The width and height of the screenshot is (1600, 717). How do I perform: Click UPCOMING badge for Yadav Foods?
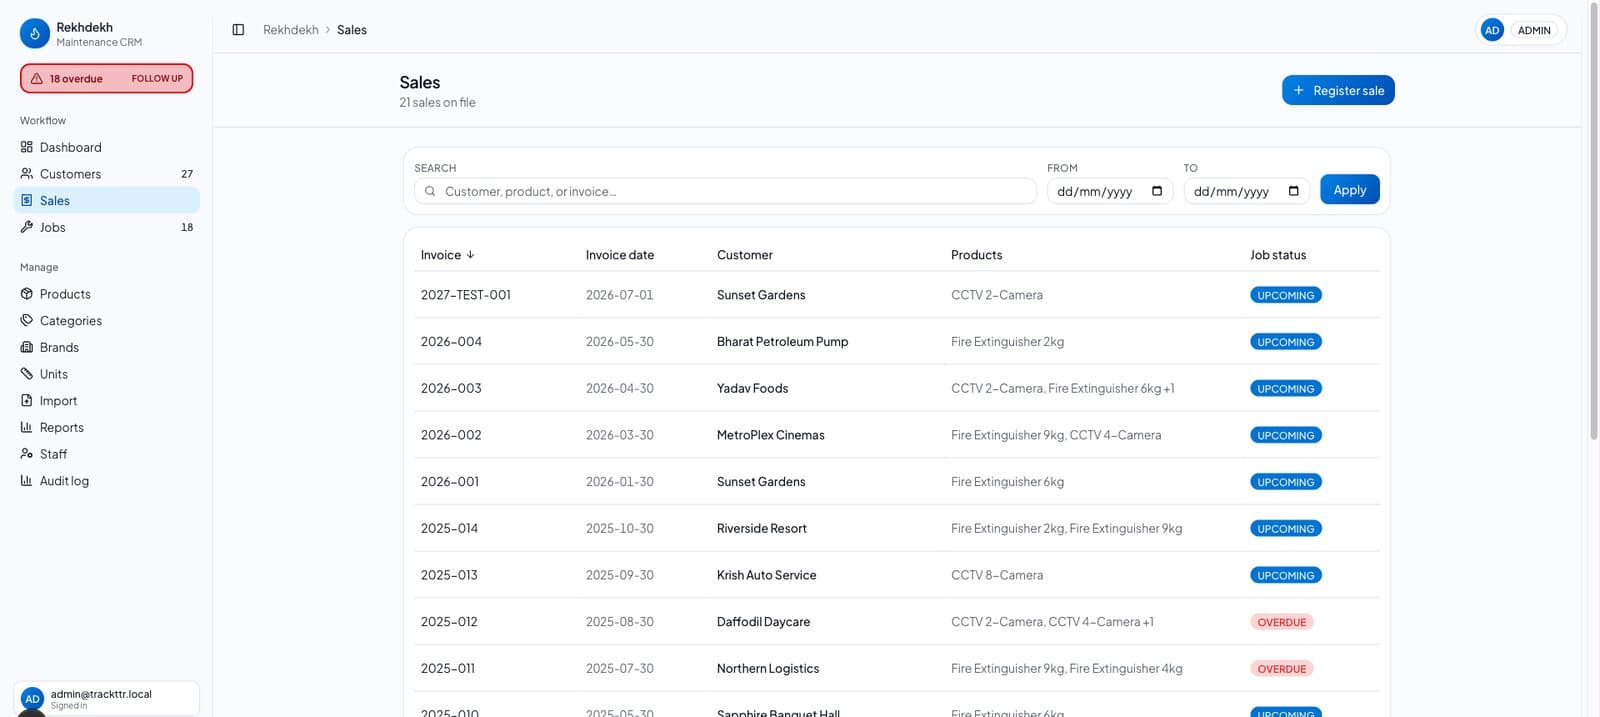click(x=1286, y=389)
